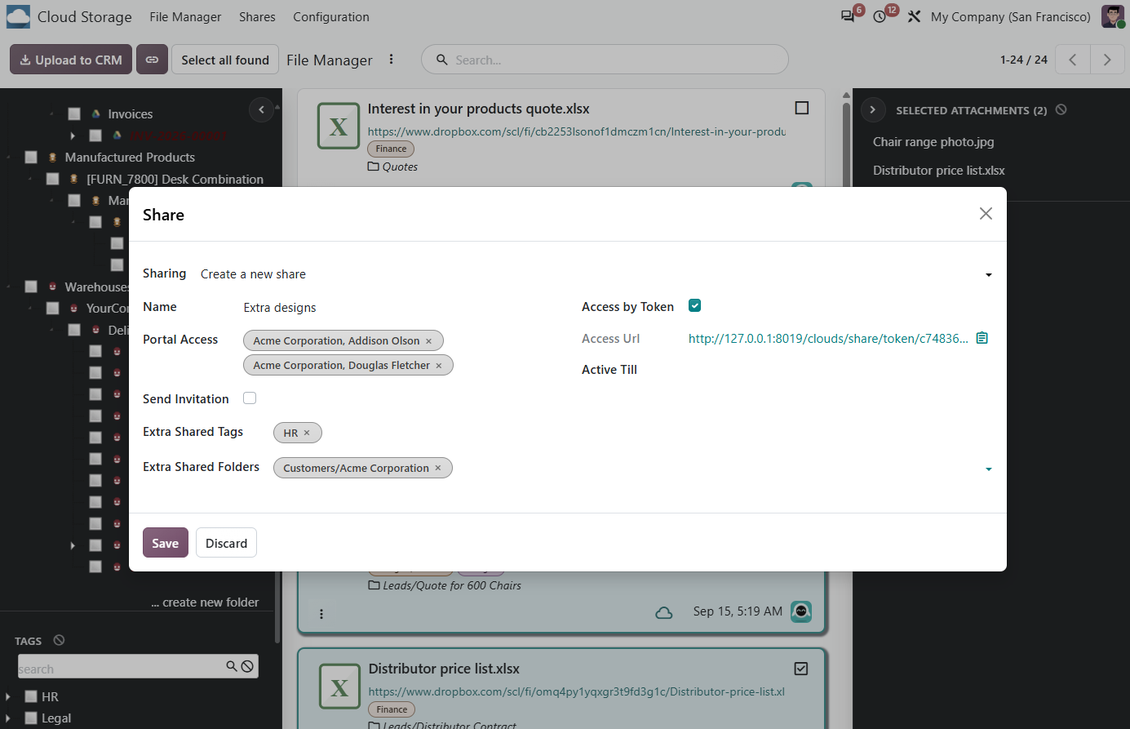The width and height of the screenshot is (1130, 729).
Task: Remove the HR tag from Extra Shared Tags
Action: pos(306,432)
